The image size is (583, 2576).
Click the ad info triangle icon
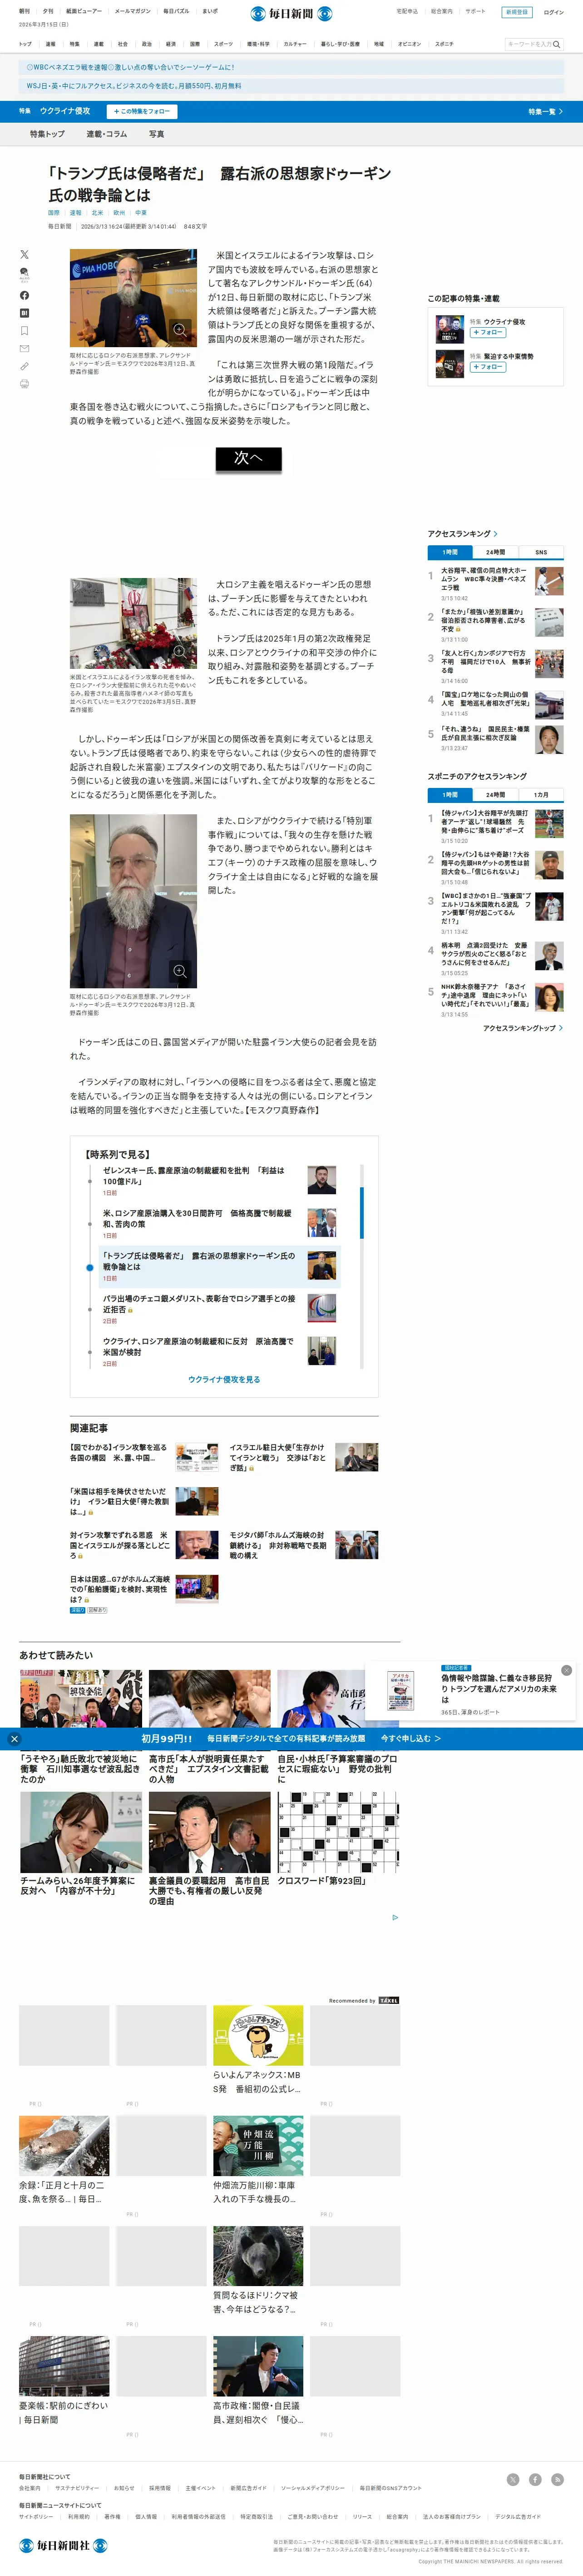coord(395,1918)
